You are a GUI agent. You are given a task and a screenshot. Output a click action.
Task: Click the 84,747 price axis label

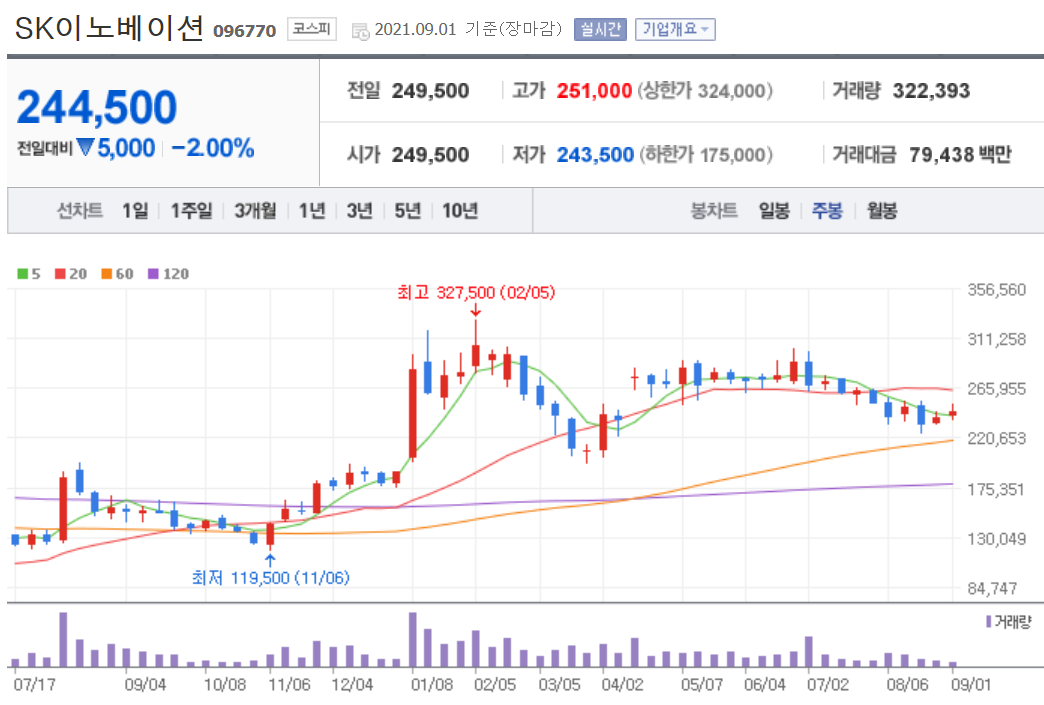point(992,588)
